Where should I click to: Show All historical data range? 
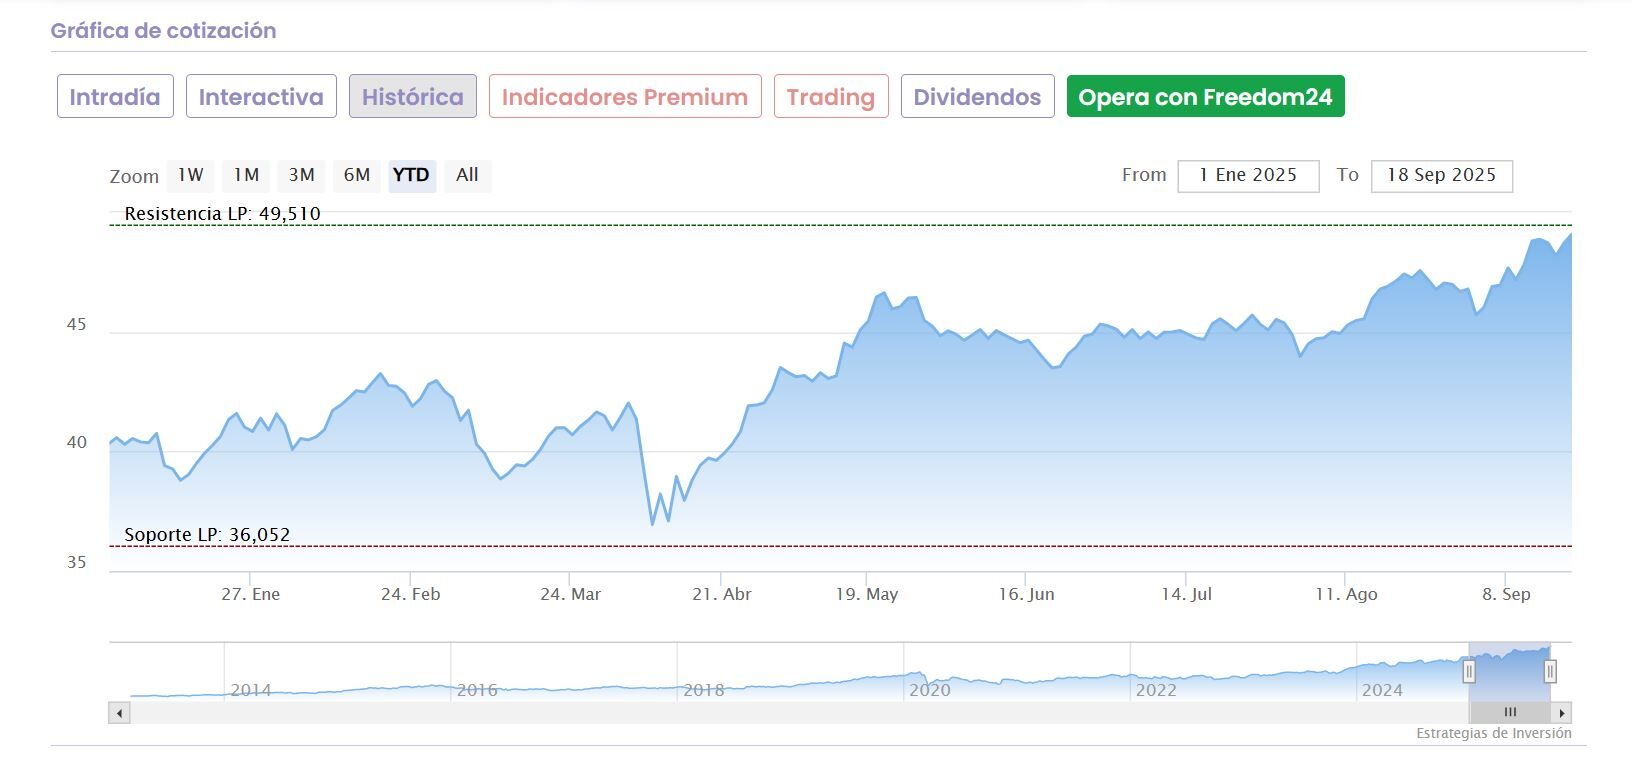coord(467,175)
